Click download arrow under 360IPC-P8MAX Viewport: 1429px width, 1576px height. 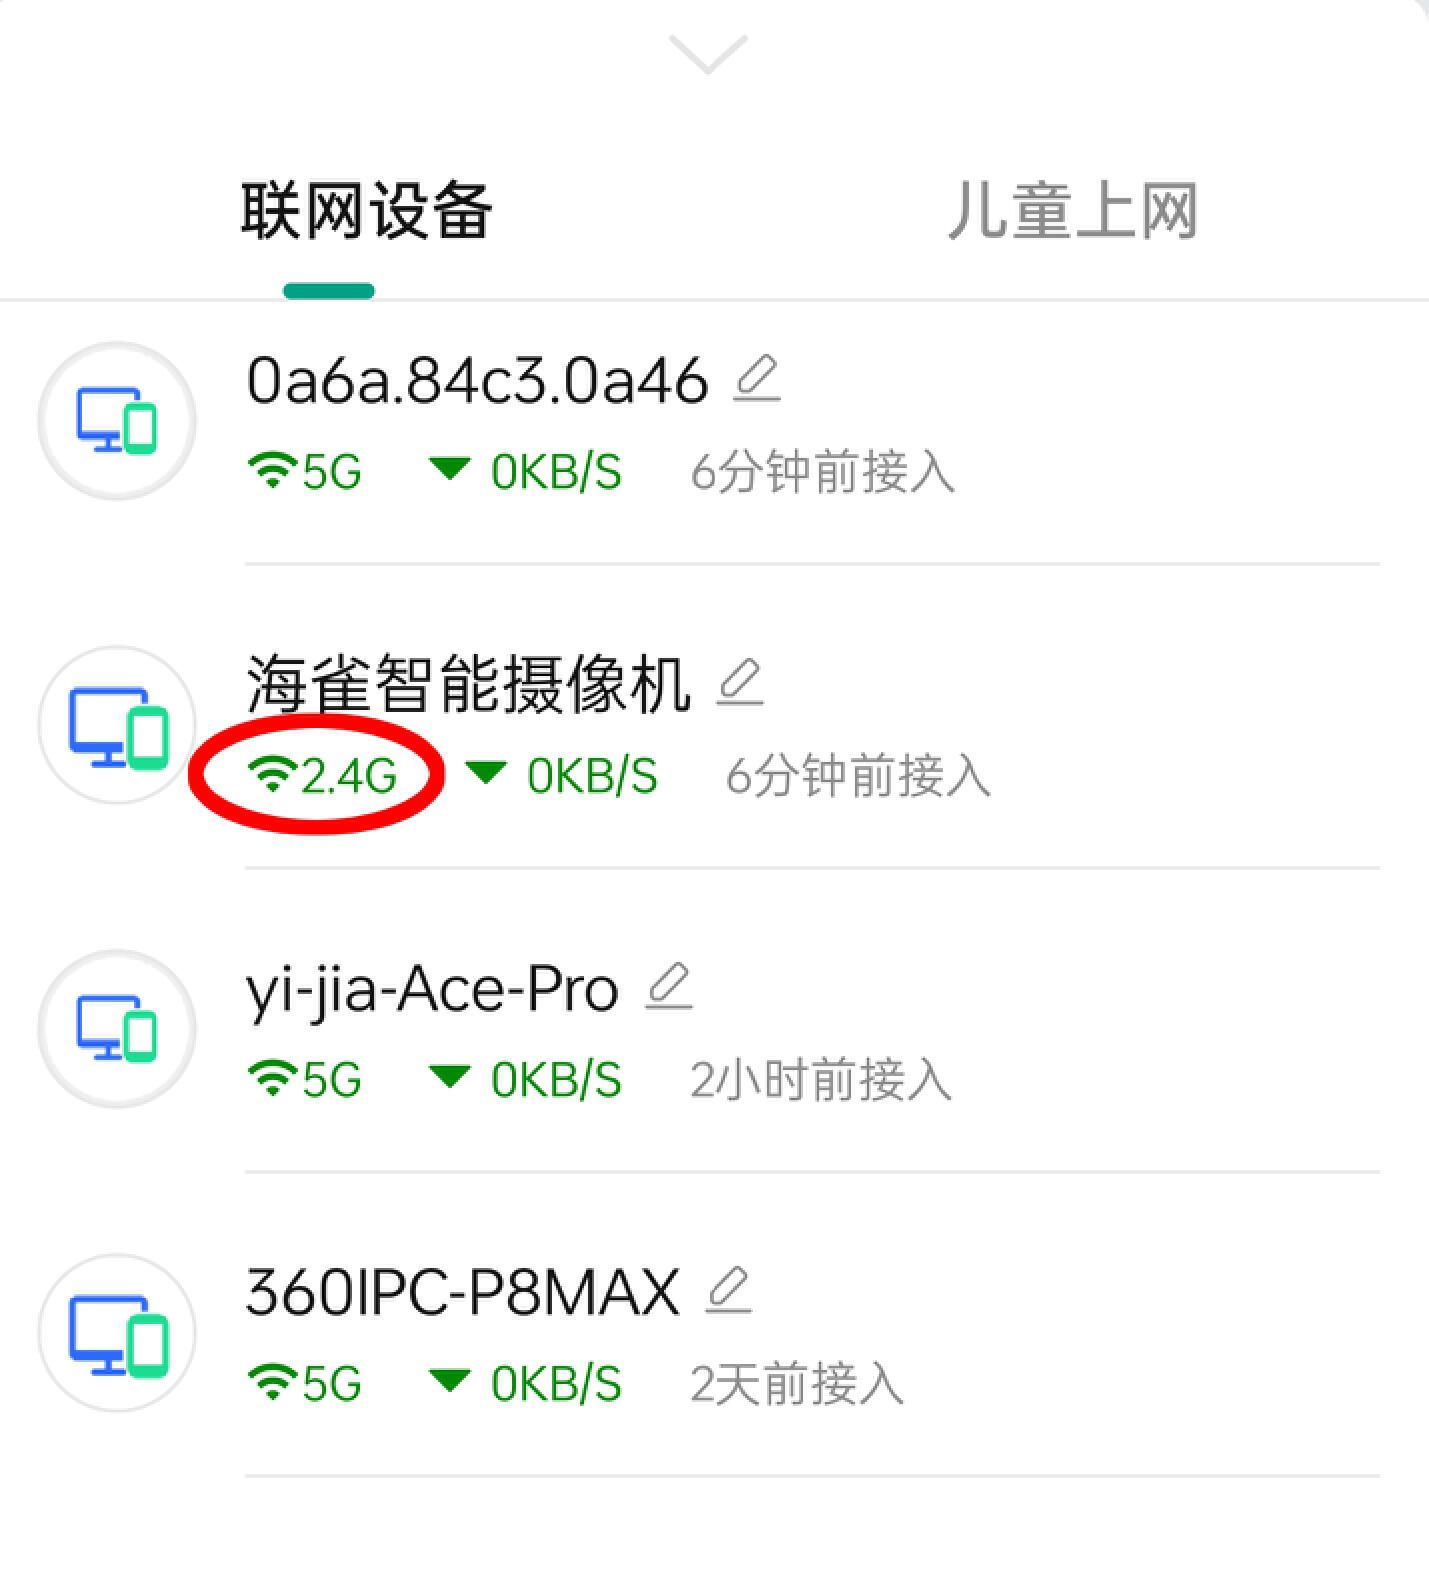point(449,1381)
